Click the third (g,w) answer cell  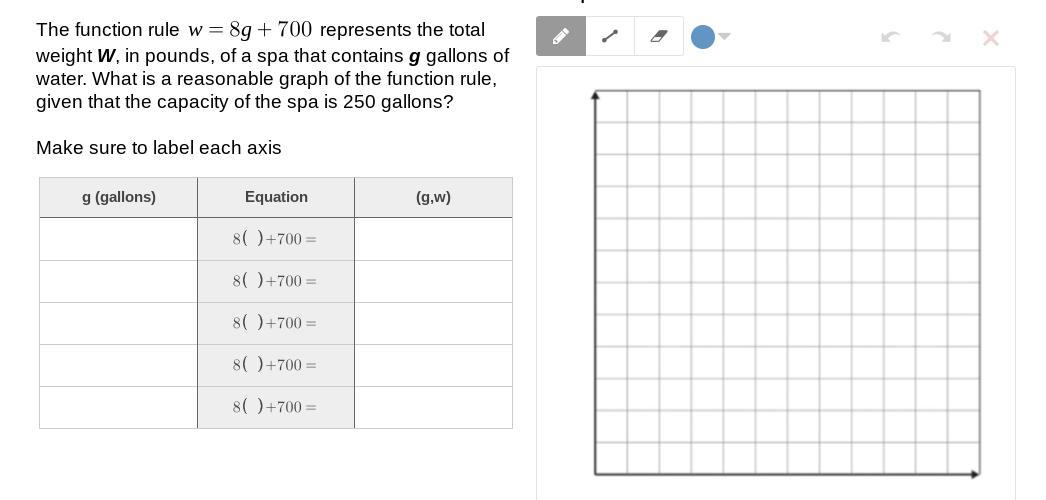click(x=433, y=323)
